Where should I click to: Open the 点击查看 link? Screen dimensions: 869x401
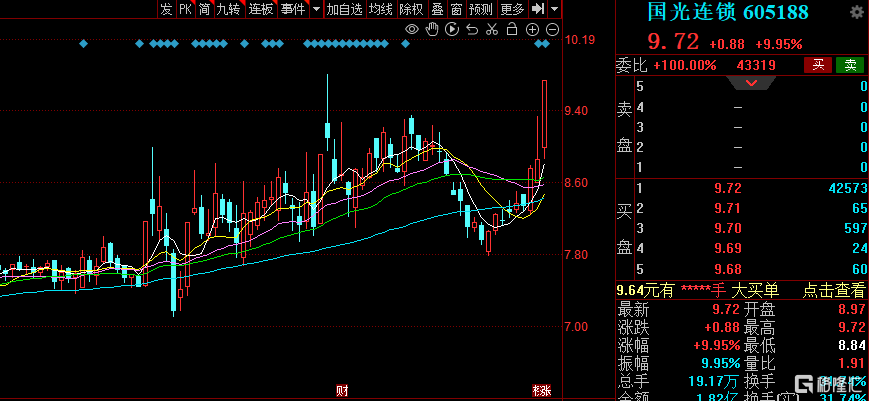(834, 290)
